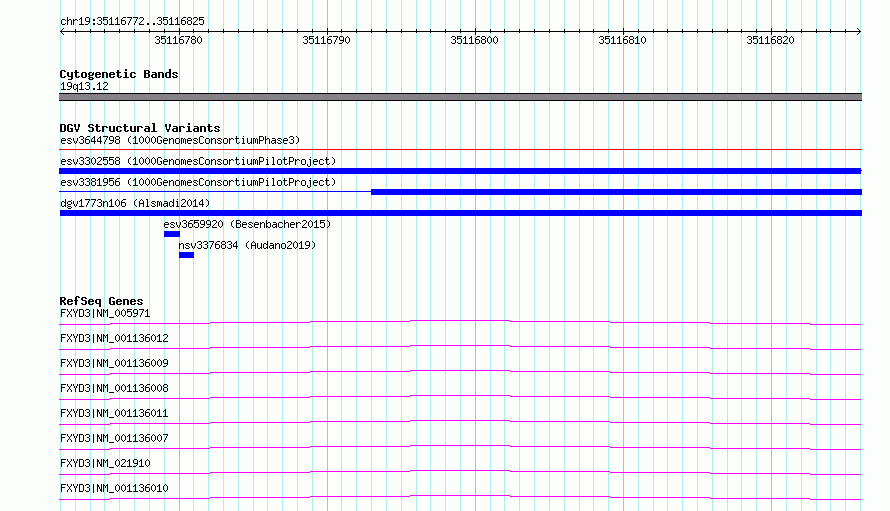Click the blue esv3302558 variant bar
This screenshot has width=890, height=511.
(x=460, y=171)
